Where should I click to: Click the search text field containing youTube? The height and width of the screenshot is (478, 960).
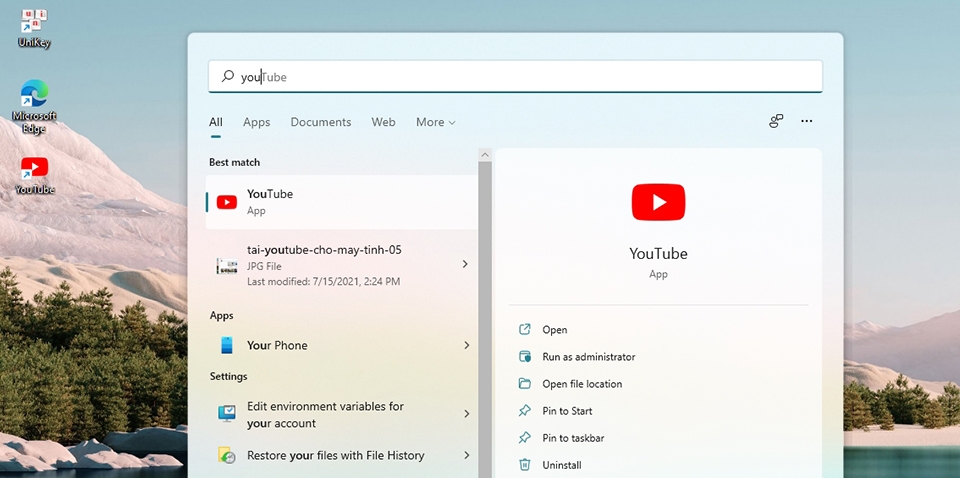click(x=515, y=77)
